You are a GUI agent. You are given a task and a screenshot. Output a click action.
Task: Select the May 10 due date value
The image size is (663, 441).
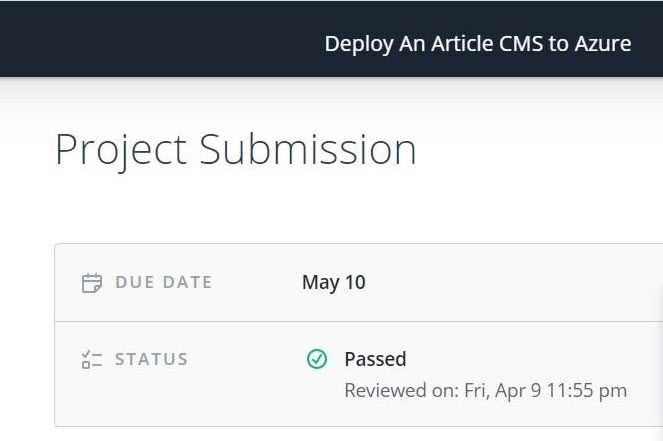click(334, 283)
